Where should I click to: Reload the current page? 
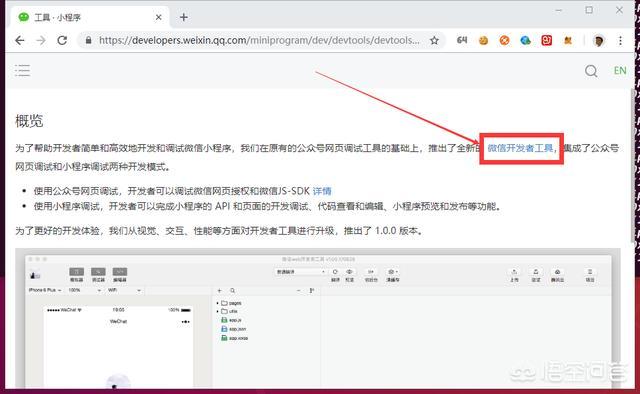[x=62, y=40]
